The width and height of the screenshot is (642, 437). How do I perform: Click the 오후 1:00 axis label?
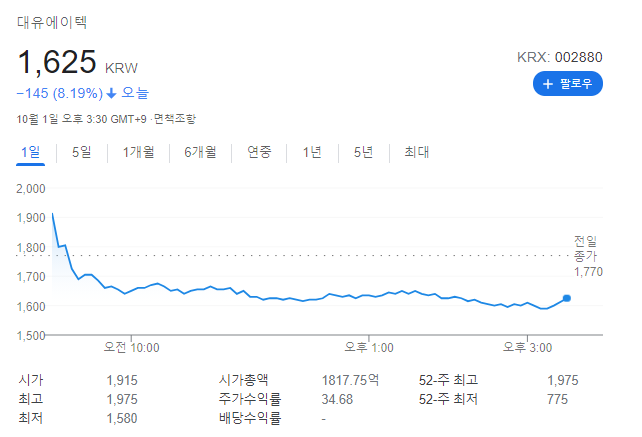(x=369, y=348)
